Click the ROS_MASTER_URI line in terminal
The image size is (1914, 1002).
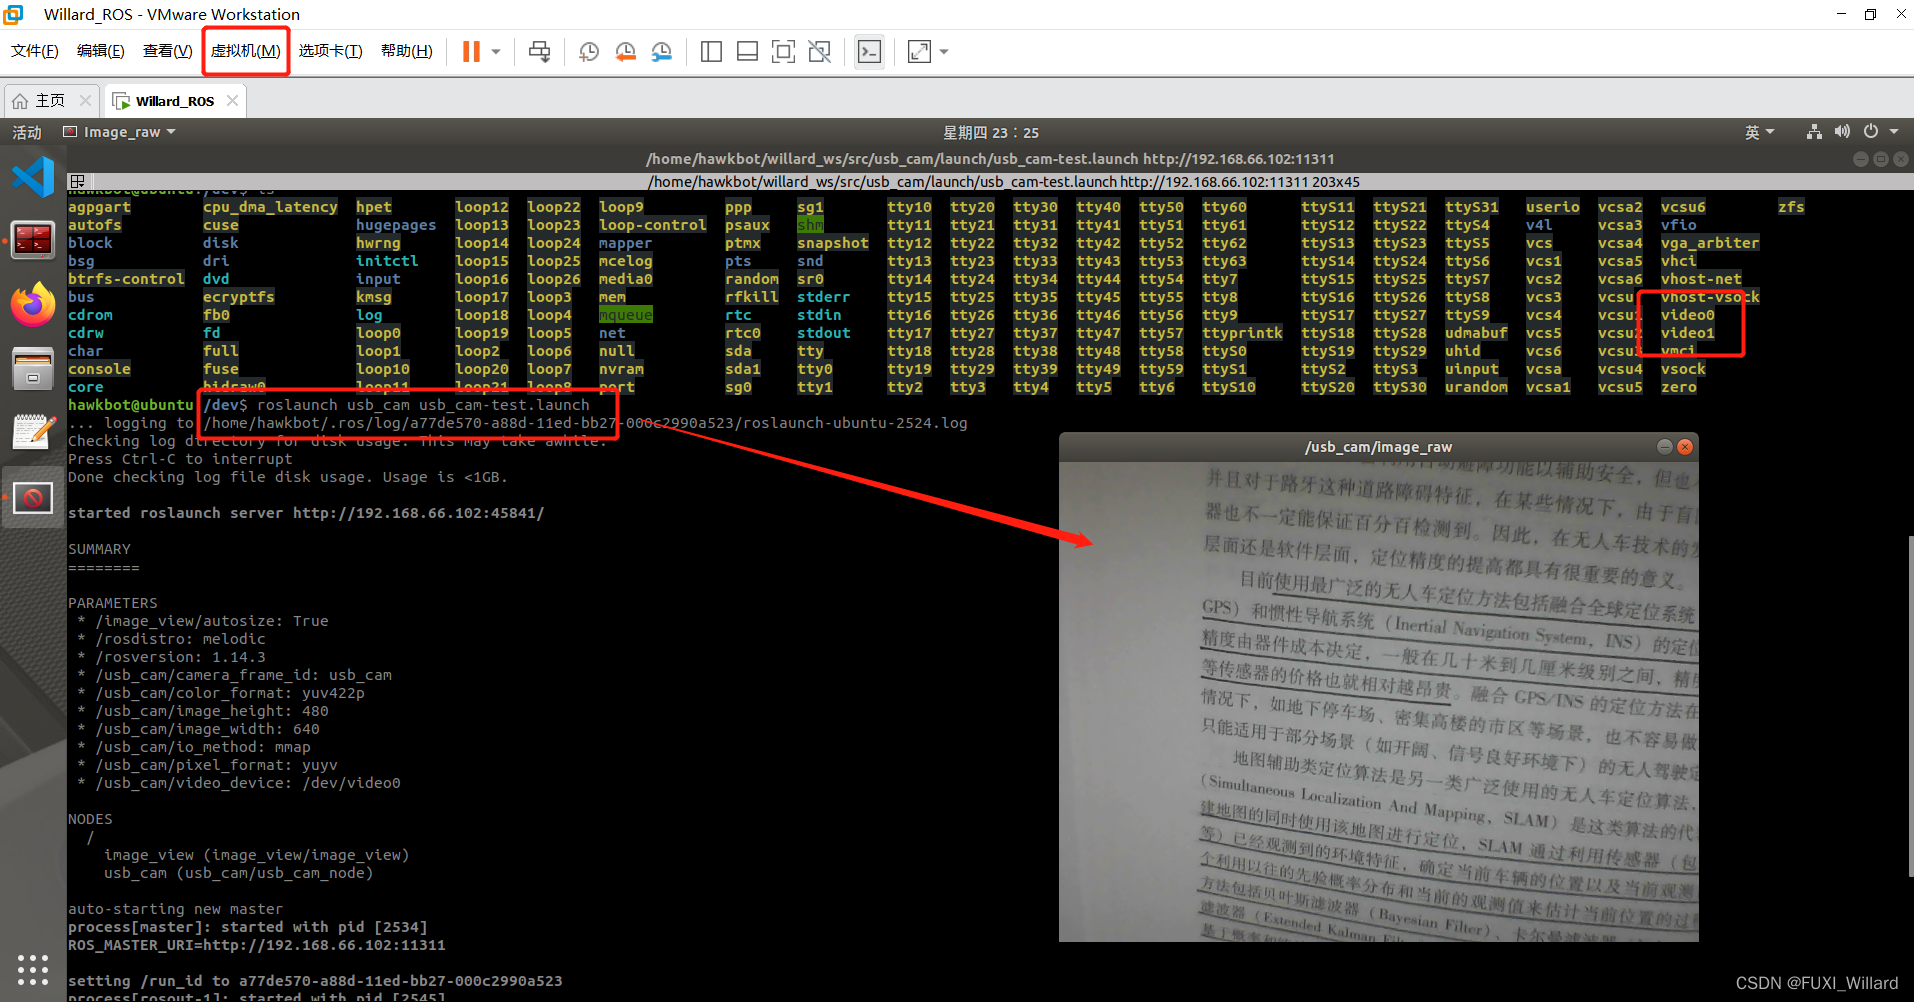(257, 945)
